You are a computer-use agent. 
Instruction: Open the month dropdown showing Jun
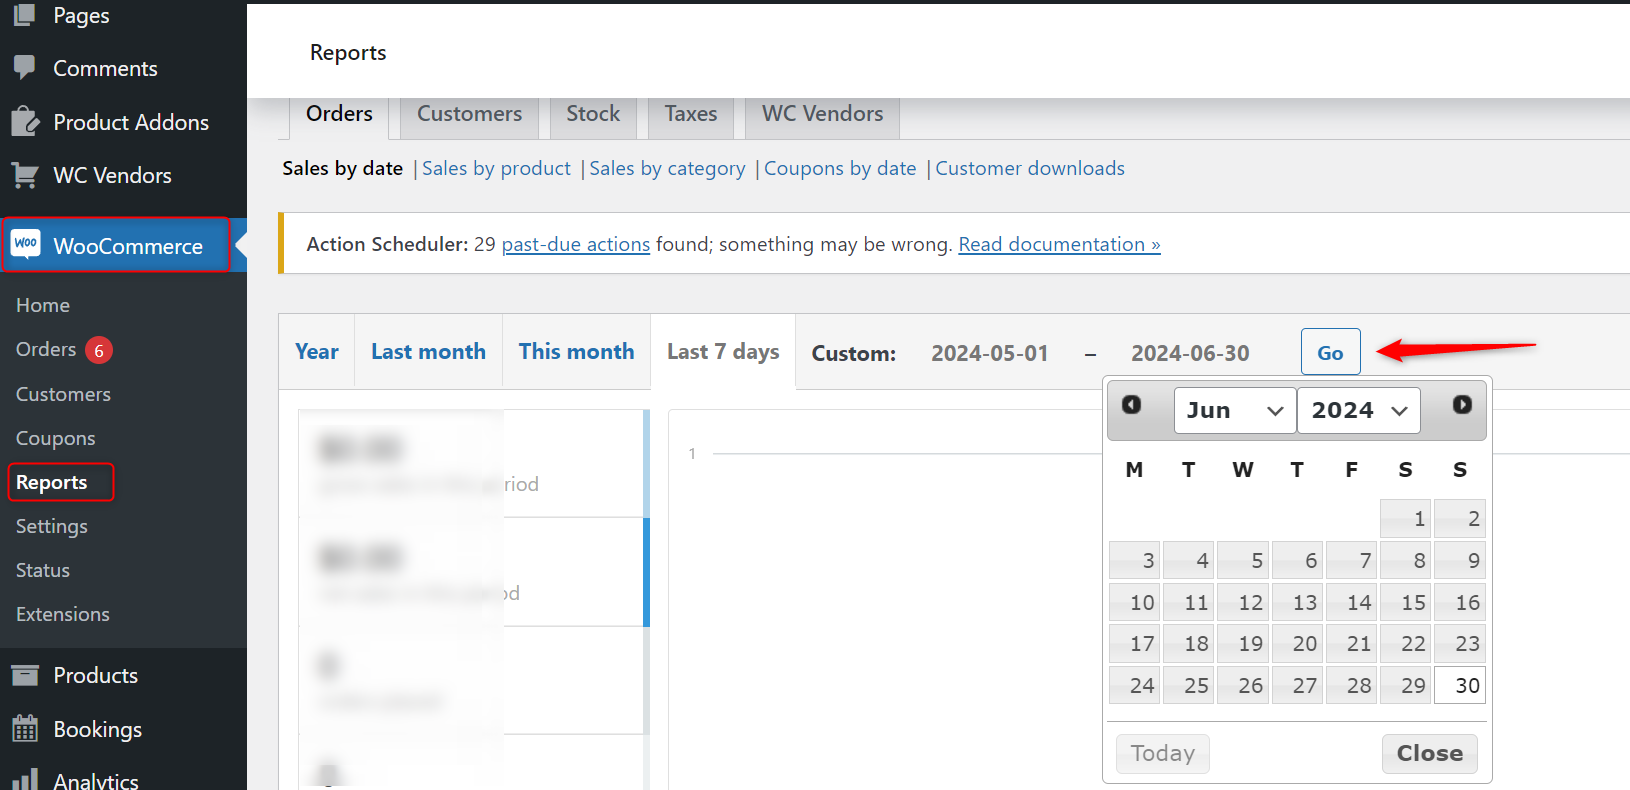click(1234, 410)
